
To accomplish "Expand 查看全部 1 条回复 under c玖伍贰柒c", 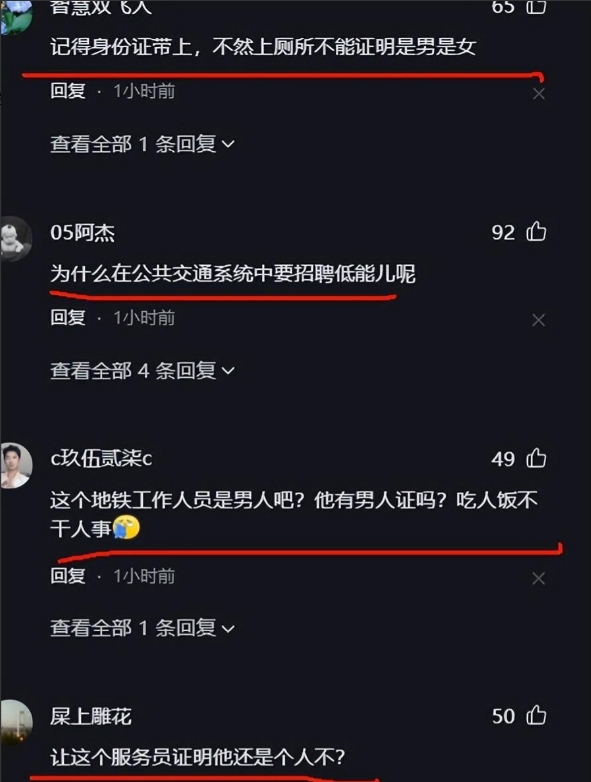I will click(142, 628).
